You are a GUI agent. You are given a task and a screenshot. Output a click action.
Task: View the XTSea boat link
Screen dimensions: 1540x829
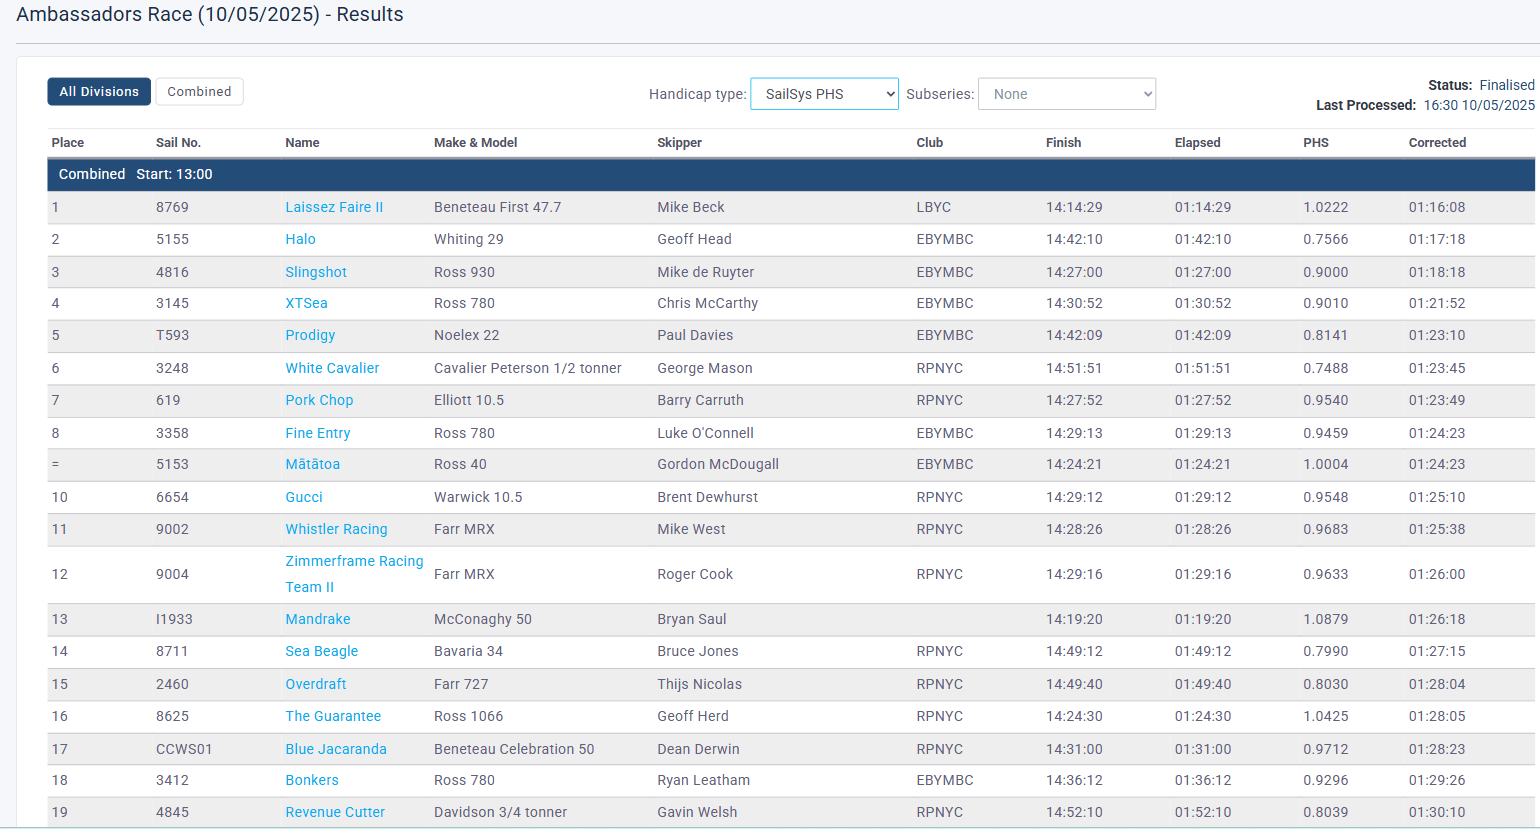tap(306, 303)
